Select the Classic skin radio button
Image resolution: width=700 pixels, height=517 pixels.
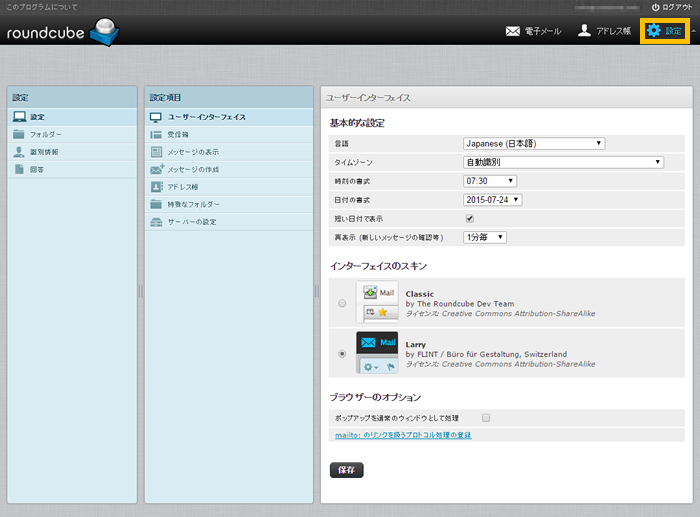pyautogui.click(x=343, y=302)
